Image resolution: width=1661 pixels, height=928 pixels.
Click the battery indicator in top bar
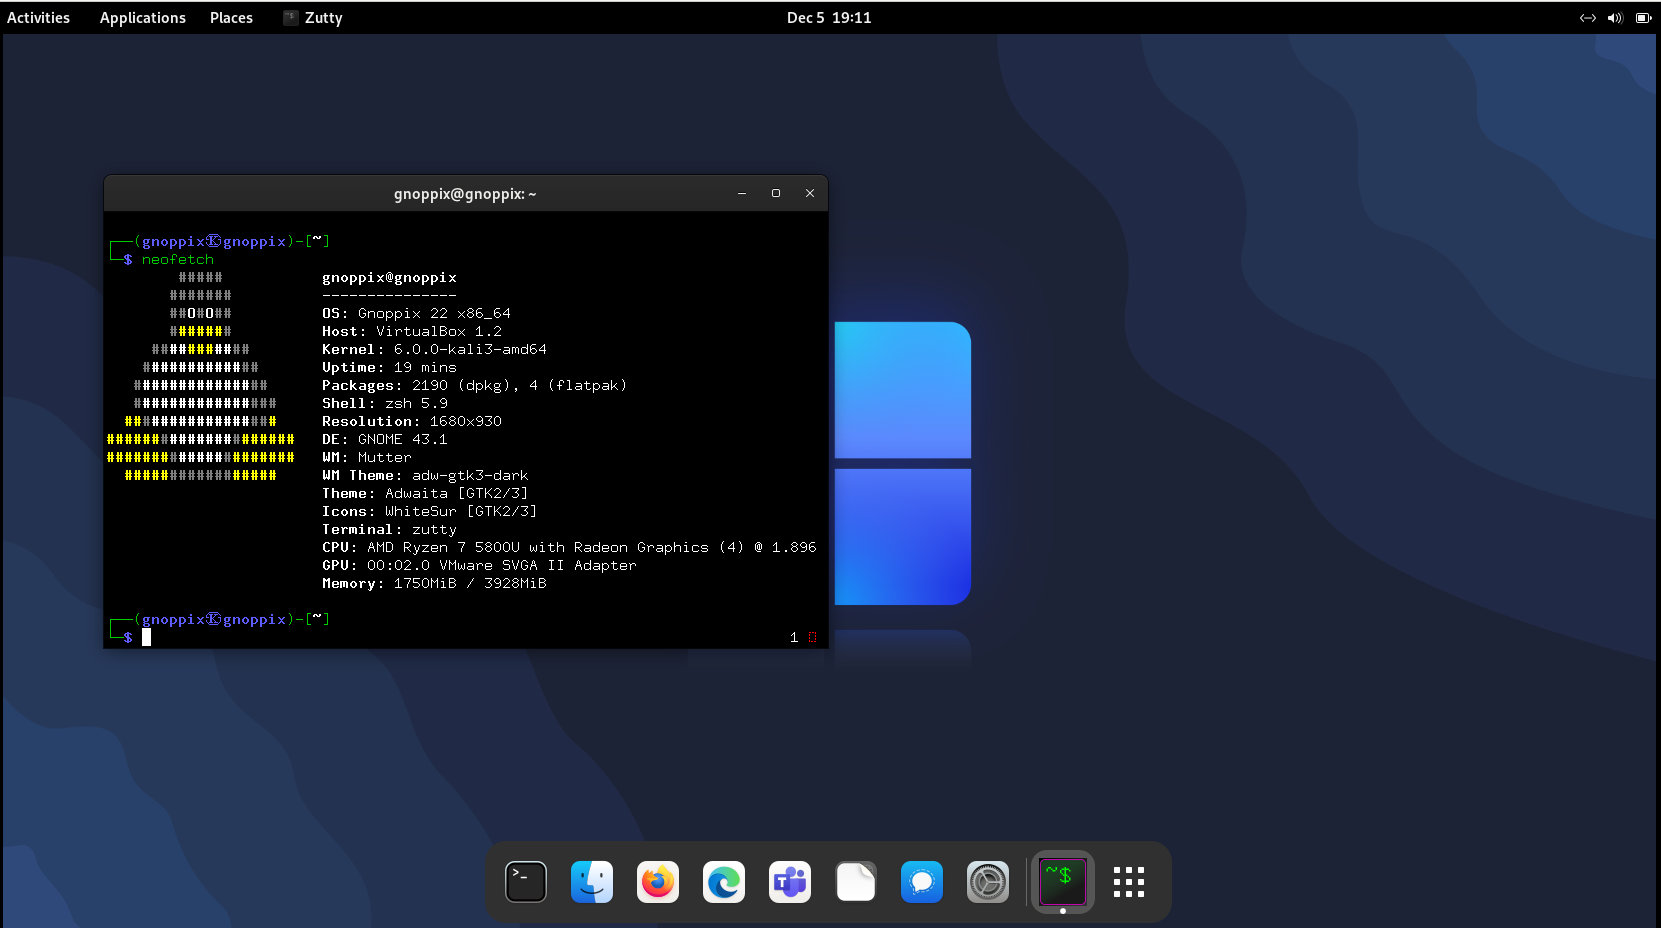1643,17
